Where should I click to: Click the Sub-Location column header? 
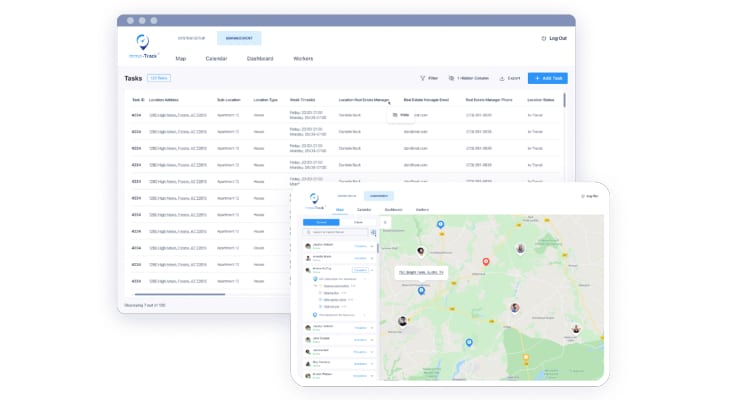click(x=229, y=100)
